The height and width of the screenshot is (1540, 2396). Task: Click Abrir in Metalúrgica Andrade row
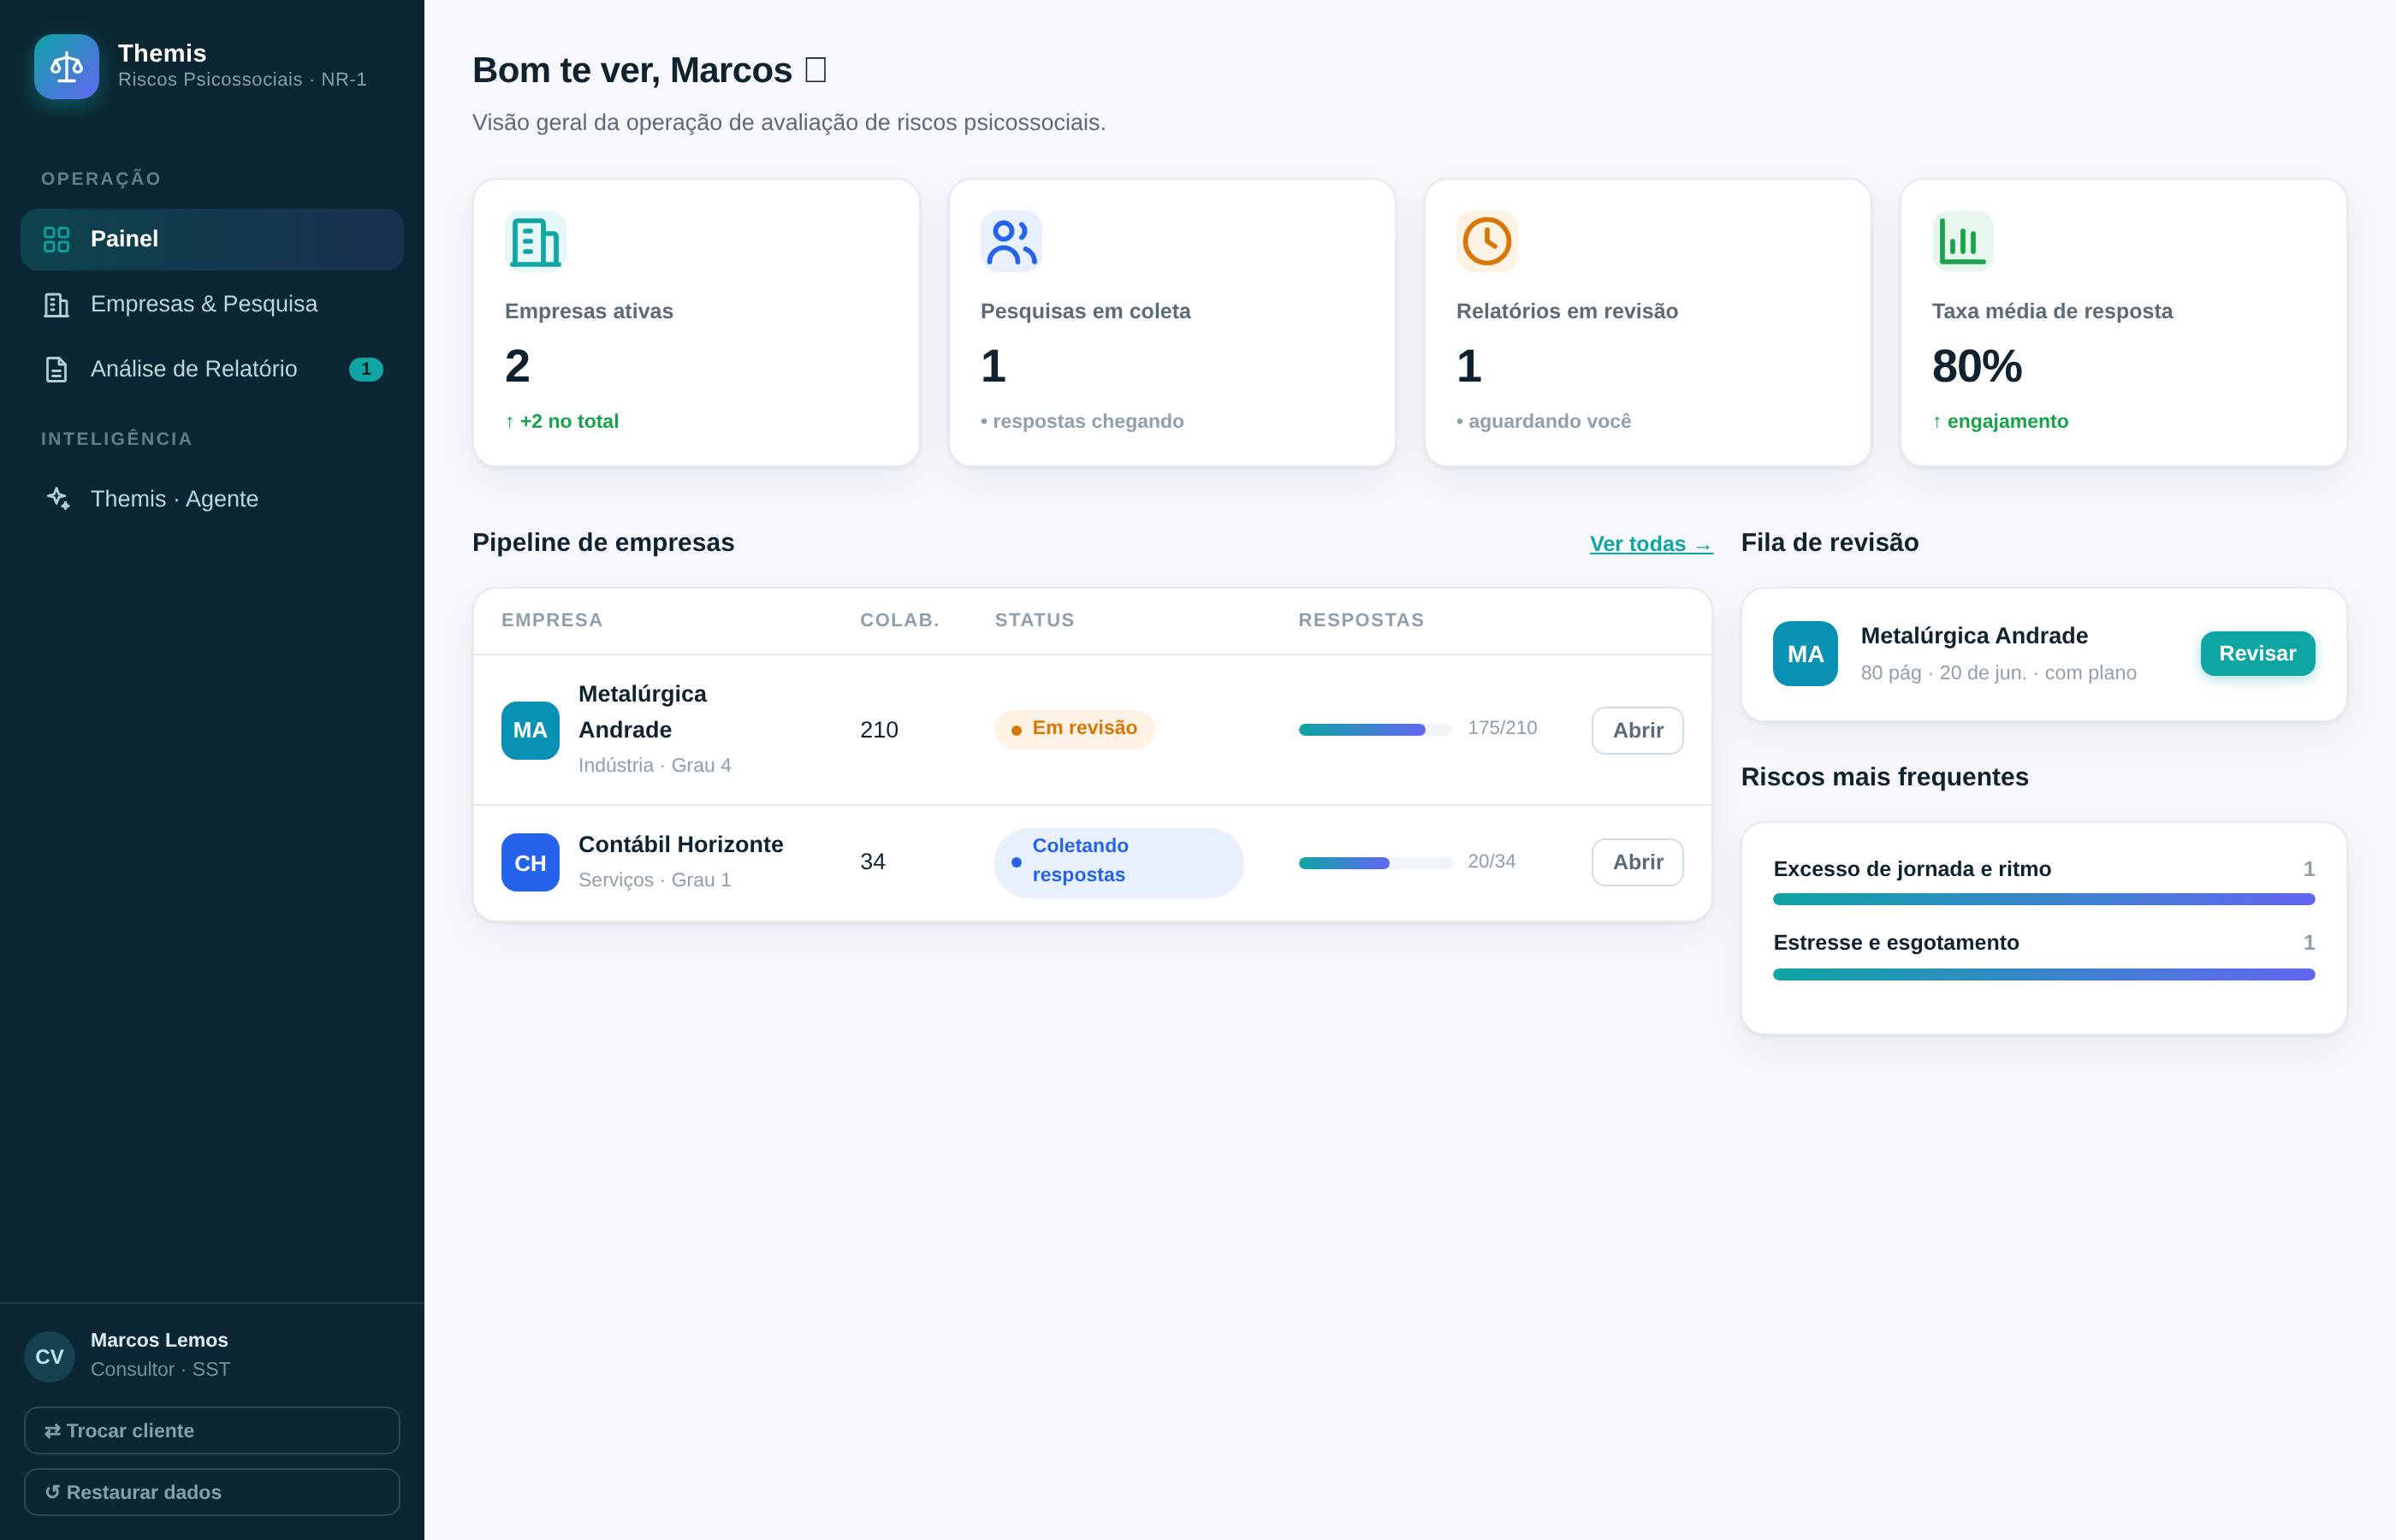coord(1637,730)
